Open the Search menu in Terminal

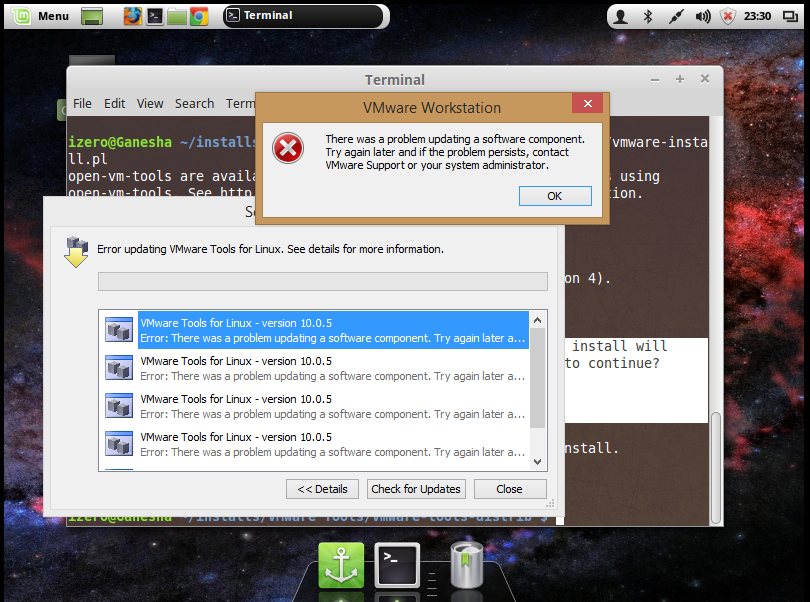194,103
